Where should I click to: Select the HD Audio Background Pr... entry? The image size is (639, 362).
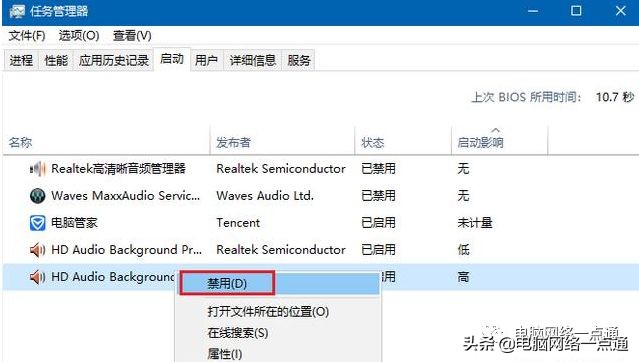click(x=126, y=250)
